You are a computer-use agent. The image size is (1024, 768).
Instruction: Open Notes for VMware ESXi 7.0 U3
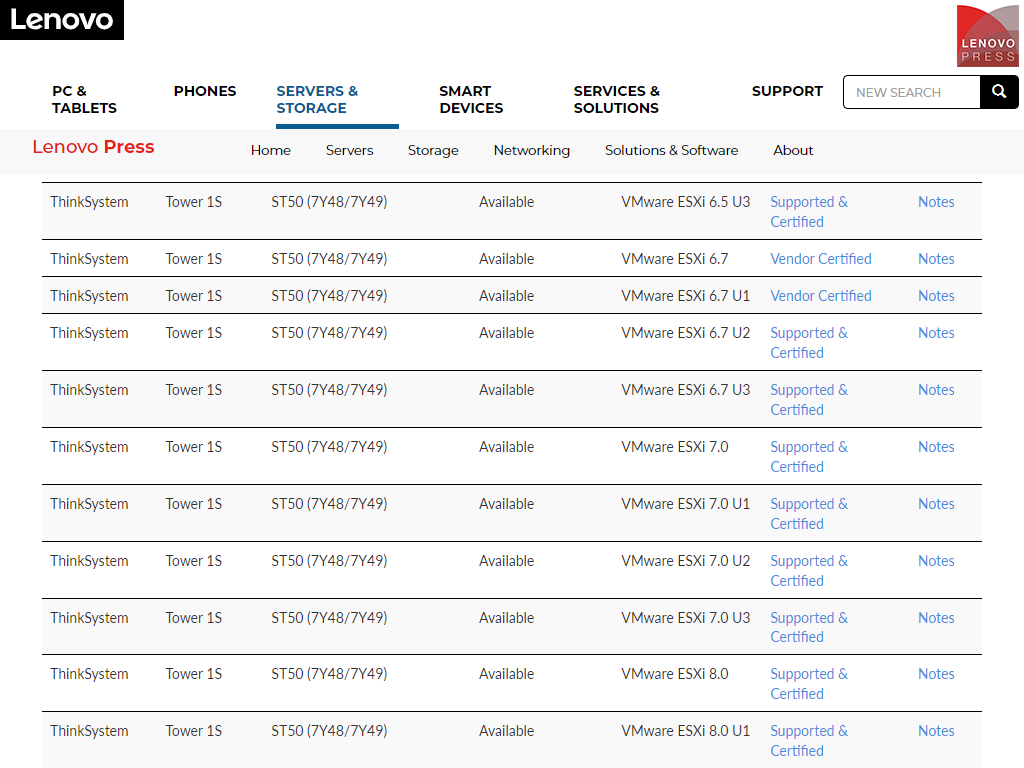pos(936,618)
